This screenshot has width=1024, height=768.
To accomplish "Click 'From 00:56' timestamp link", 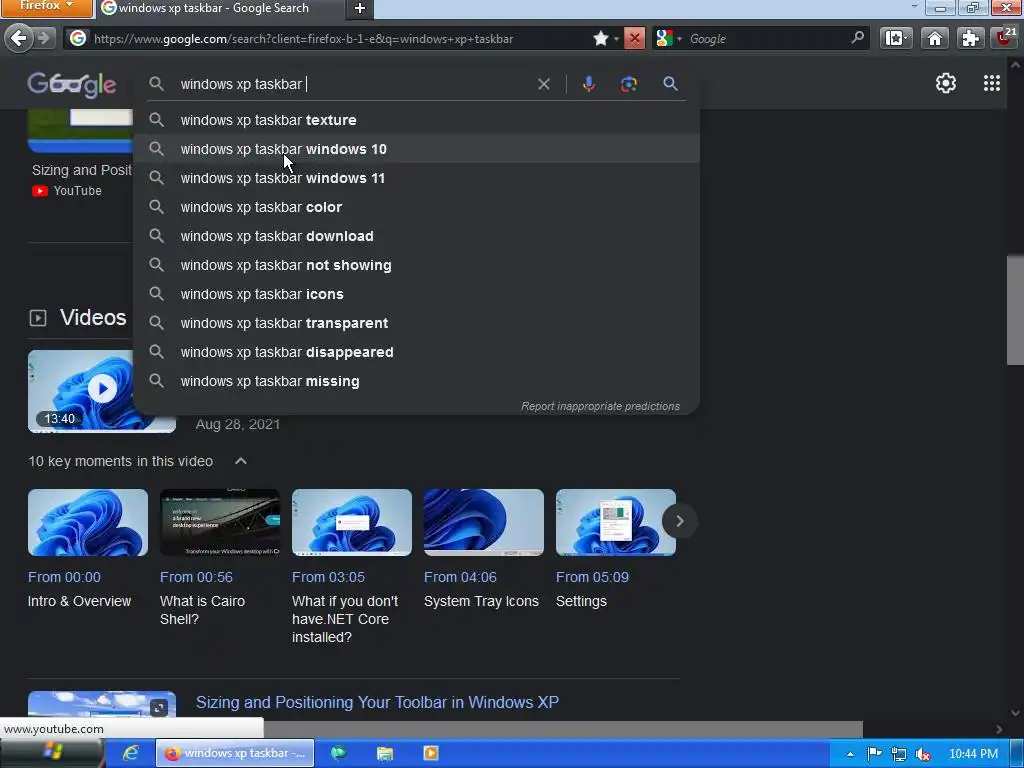I will coord(196,577).
